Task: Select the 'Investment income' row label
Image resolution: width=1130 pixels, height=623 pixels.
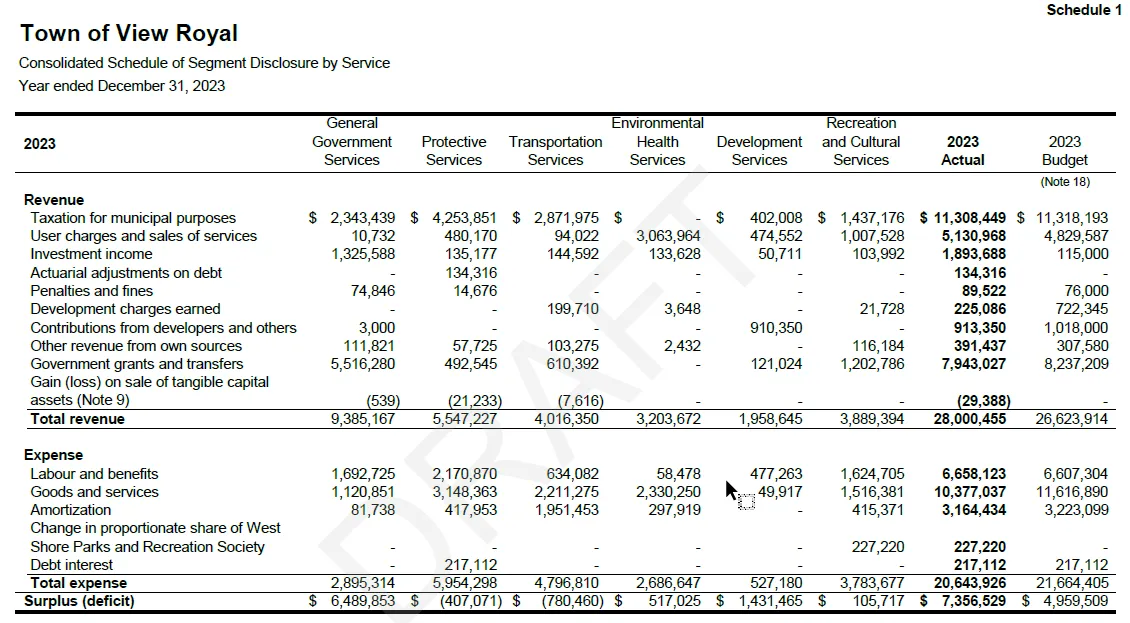Action: pyautogui.click(x=92, y=254)
